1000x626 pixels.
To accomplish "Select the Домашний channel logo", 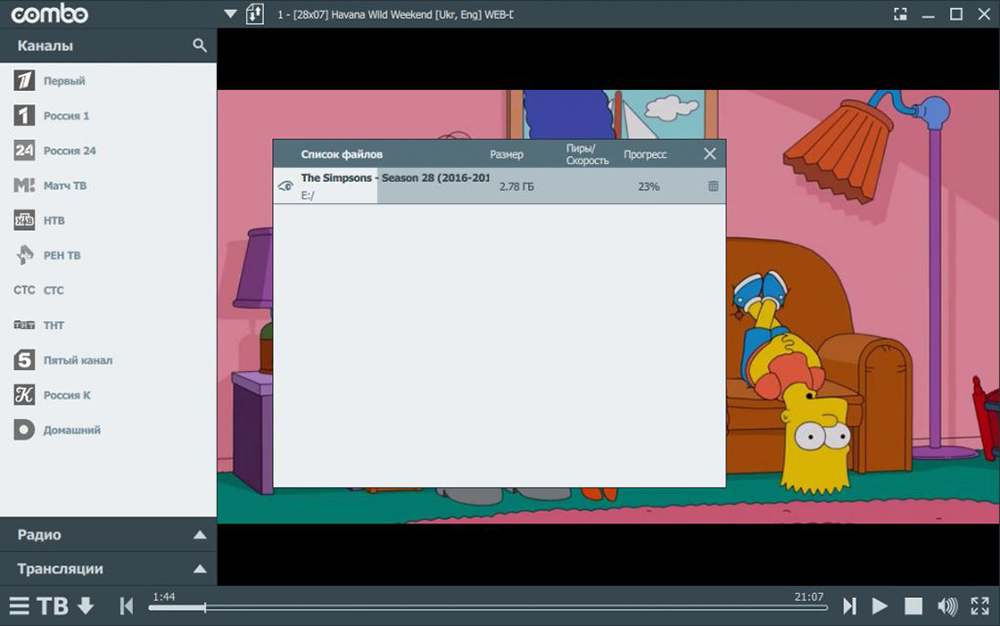I will [x=24, y=430].
